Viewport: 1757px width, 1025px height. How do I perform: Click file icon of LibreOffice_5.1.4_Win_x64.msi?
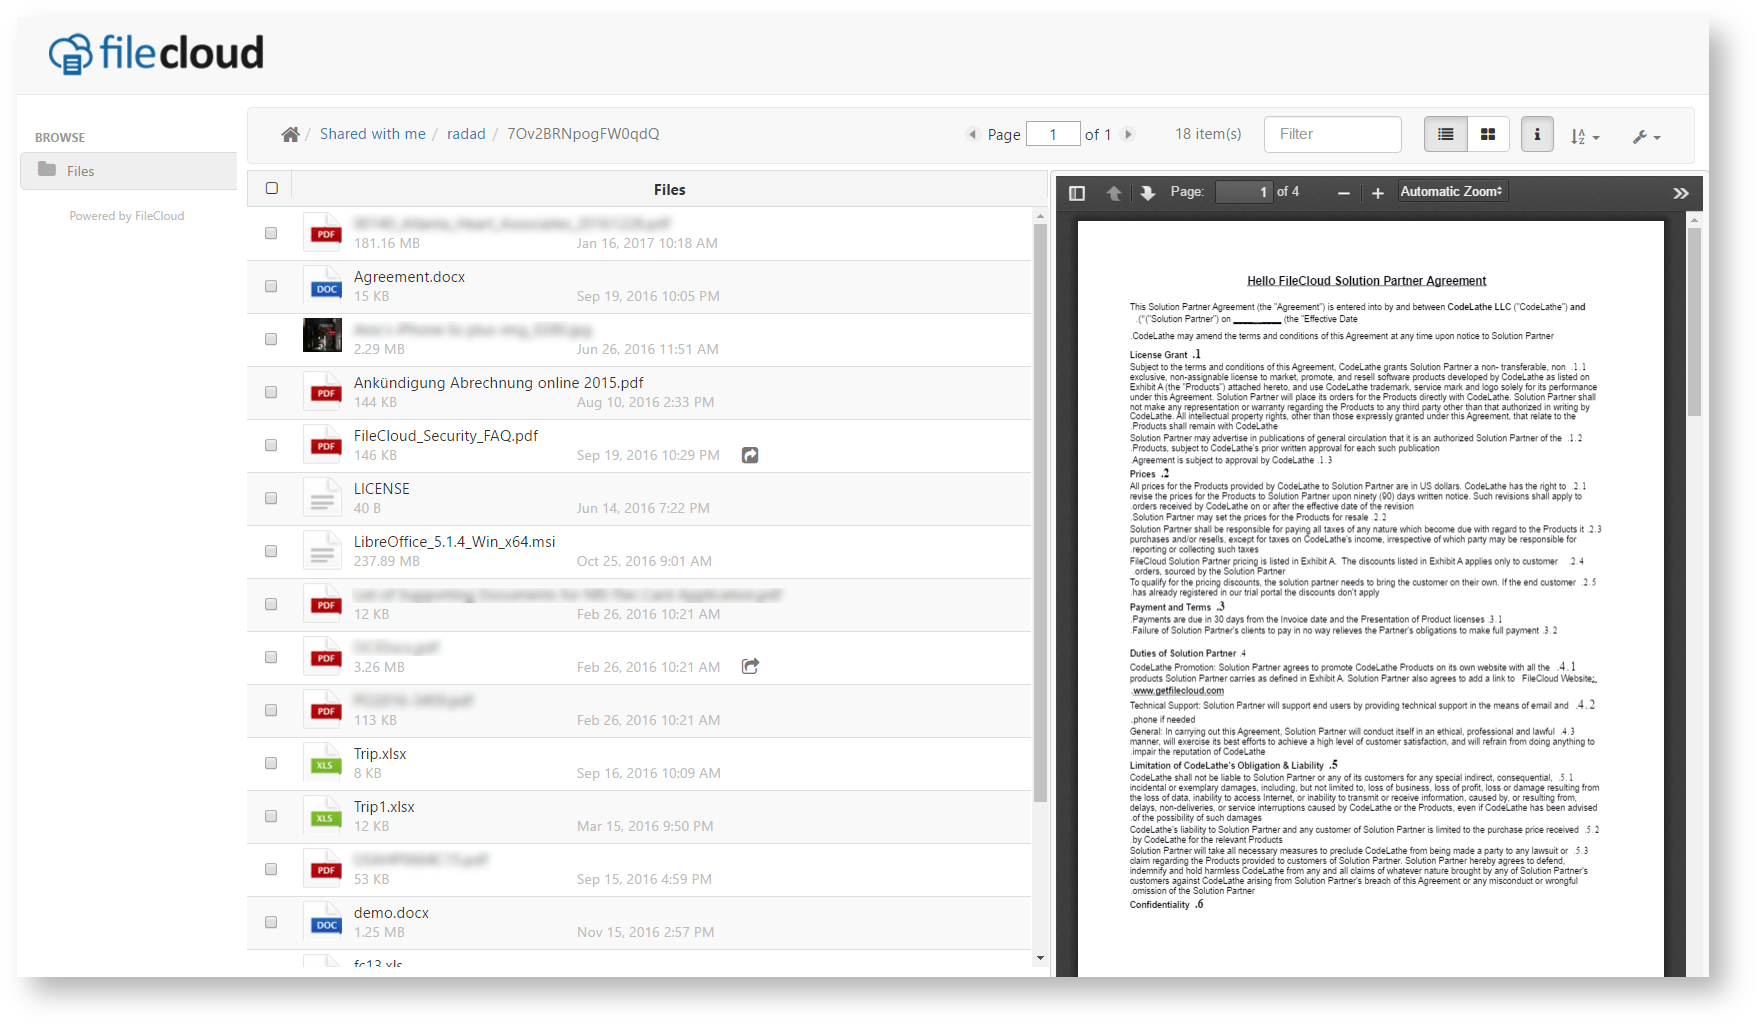click(323, 551)
